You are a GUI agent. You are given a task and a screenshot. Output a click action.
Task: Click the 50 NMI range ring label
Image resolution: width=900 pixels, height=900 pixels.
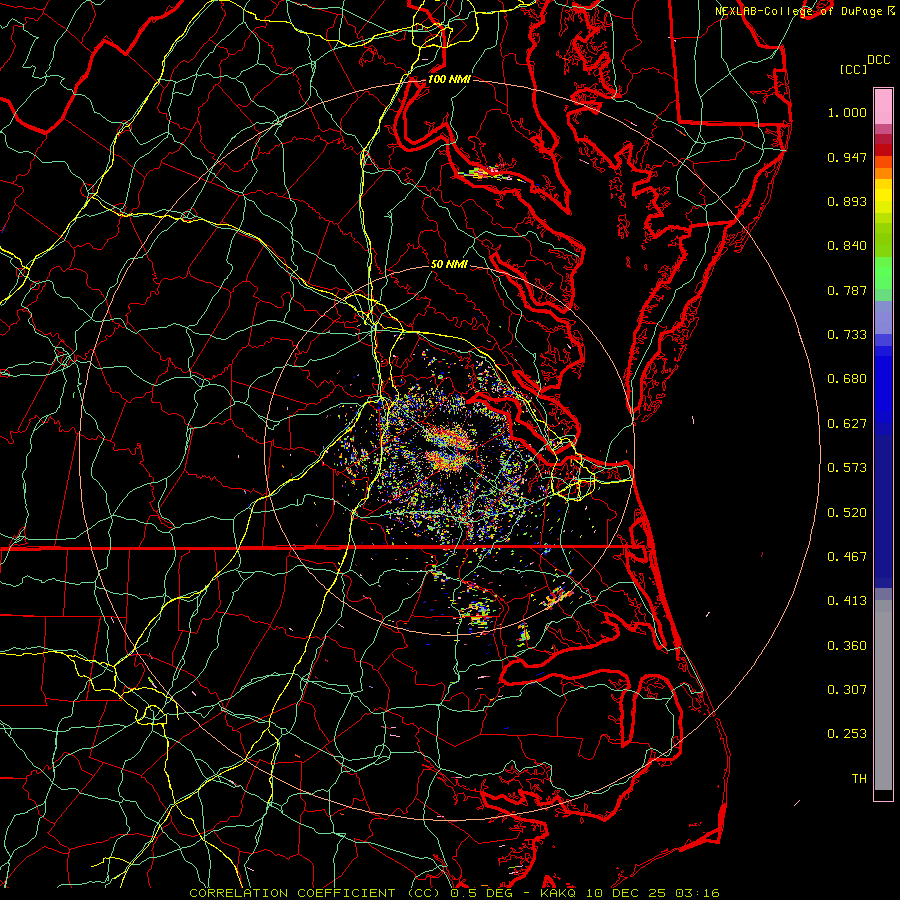(x=449, y=264)
